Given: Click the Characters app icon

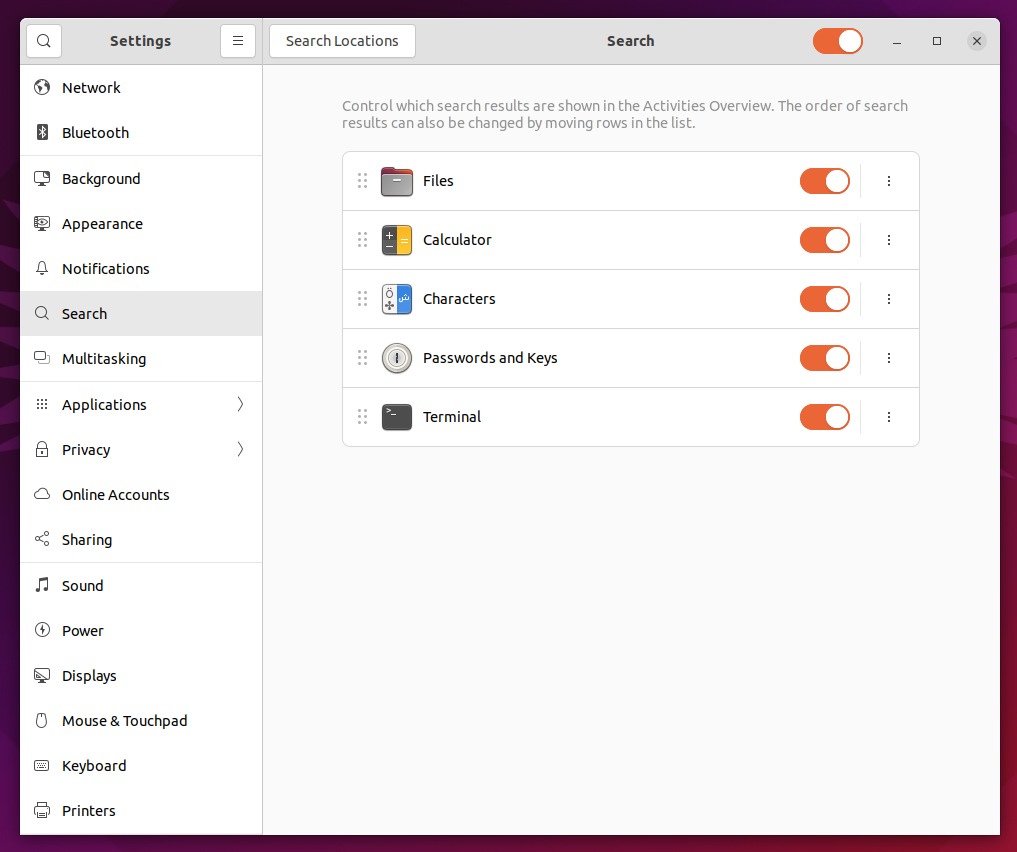Looking at the screenshot, I should tap(396, 298).
